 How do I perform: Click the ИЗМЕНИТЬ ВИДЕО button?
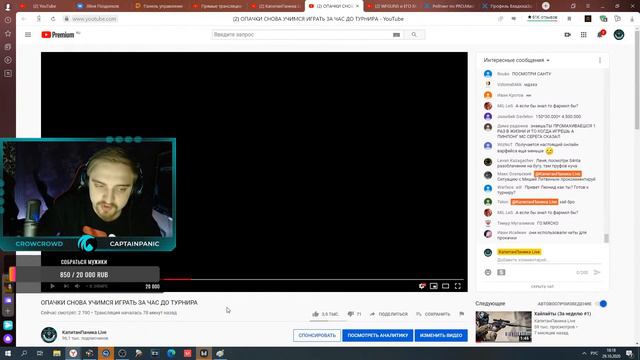click(441, 335)
